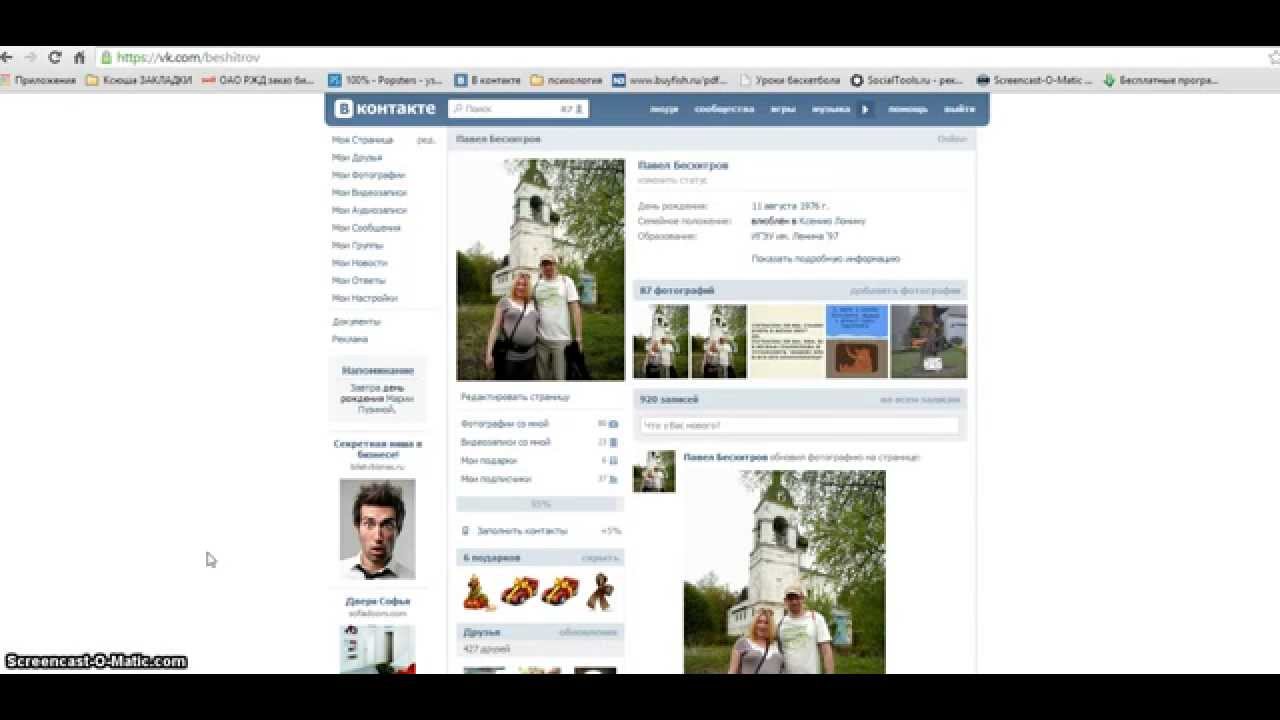Click ко всем записям wall link
Viewport: 1280px width, 720px height.
(920, 400)
